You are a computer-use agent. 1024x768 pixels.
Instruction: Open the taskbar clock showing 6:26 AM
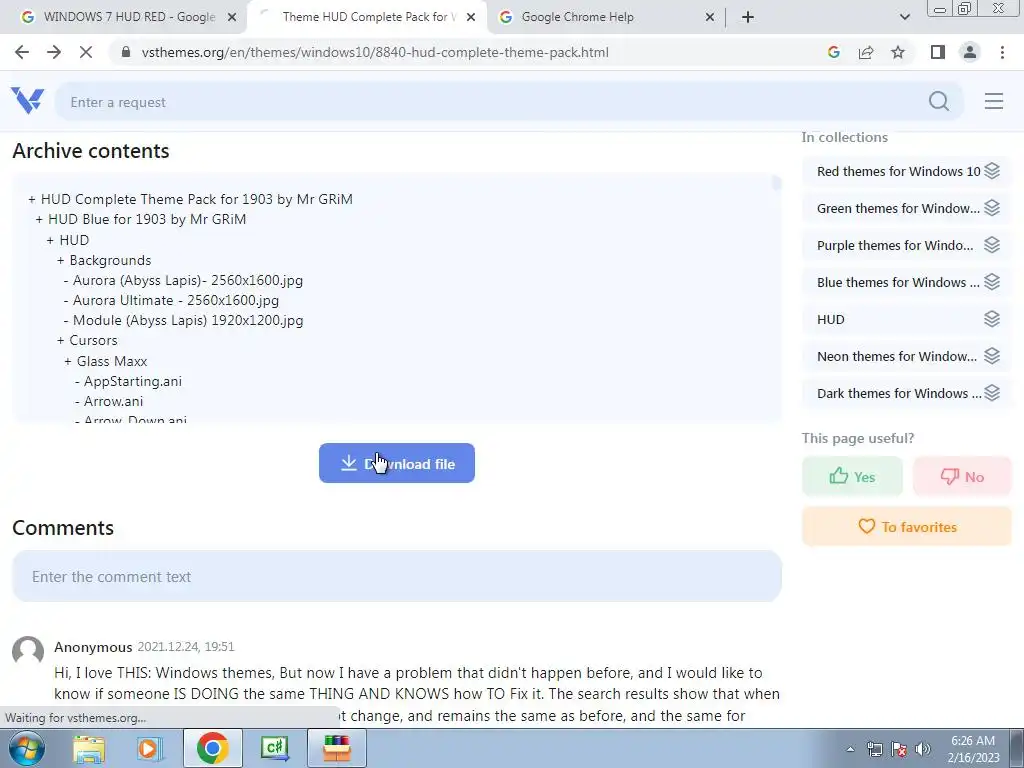pos(973,748)
